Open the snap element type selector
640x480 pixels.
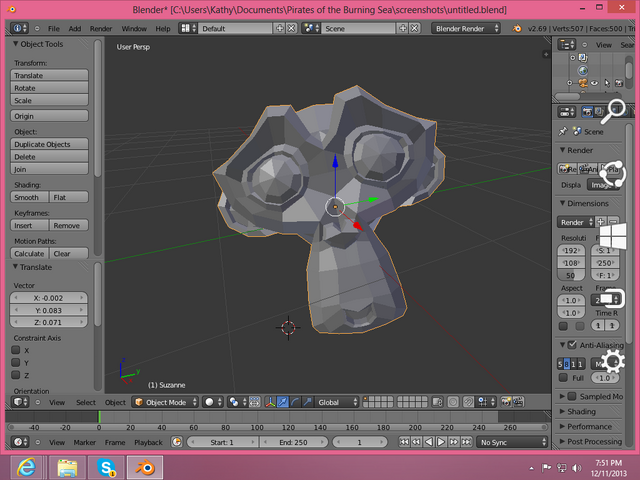(486, 402)
